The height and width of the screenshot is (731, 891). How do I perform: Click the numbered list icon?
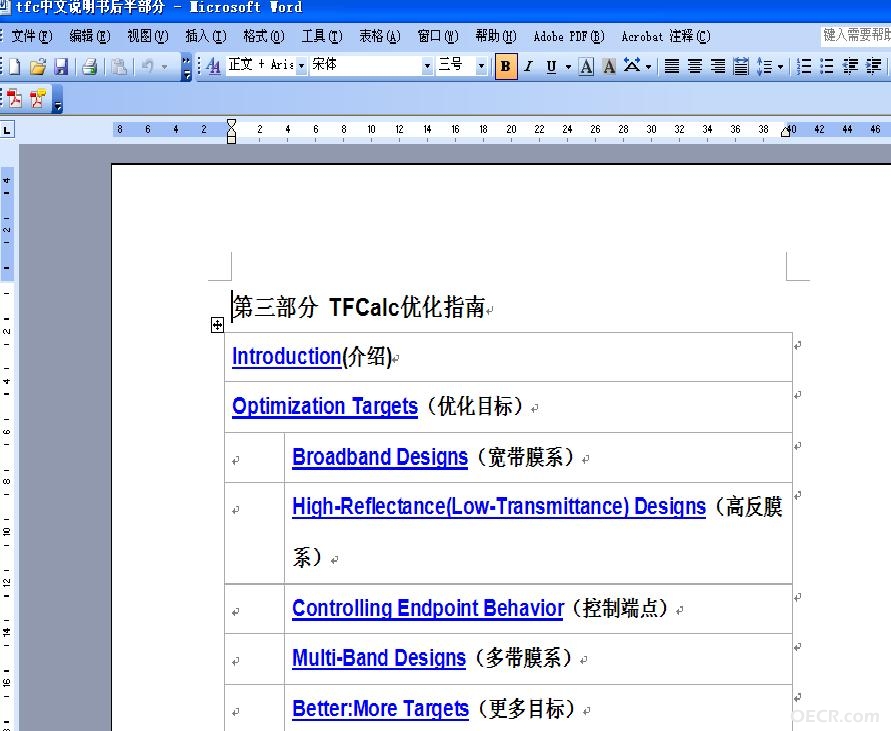pyautogui.click(x=803, y=66)
